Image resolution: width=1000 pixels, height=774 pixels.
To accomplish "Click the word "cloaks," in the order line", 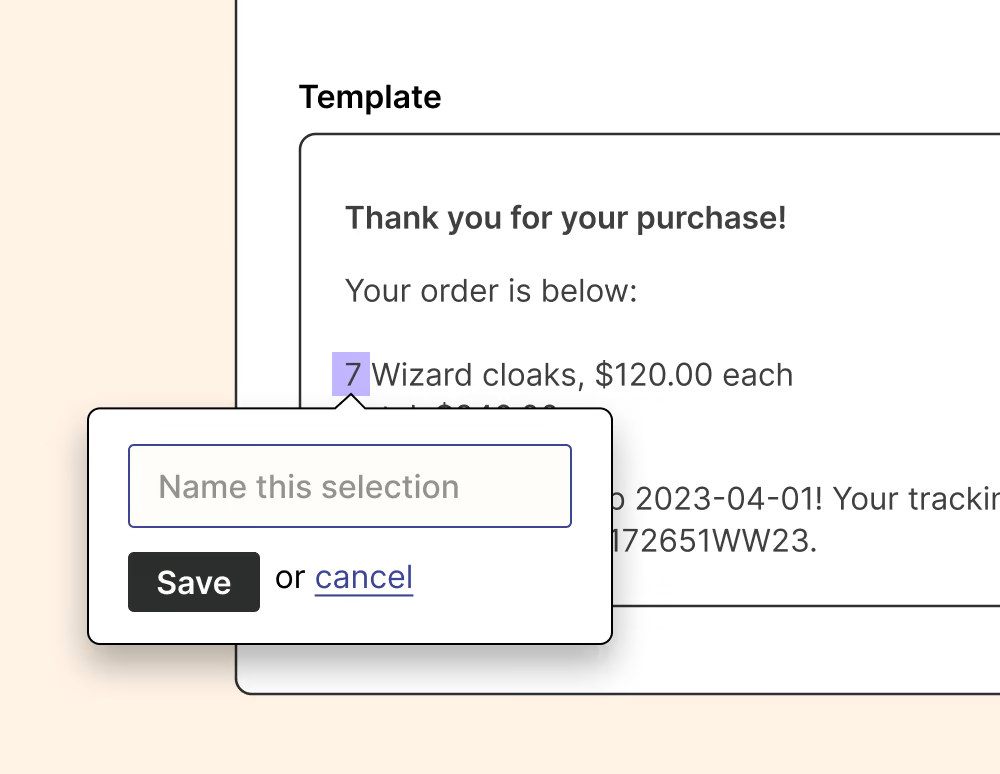I will (531, 375).
